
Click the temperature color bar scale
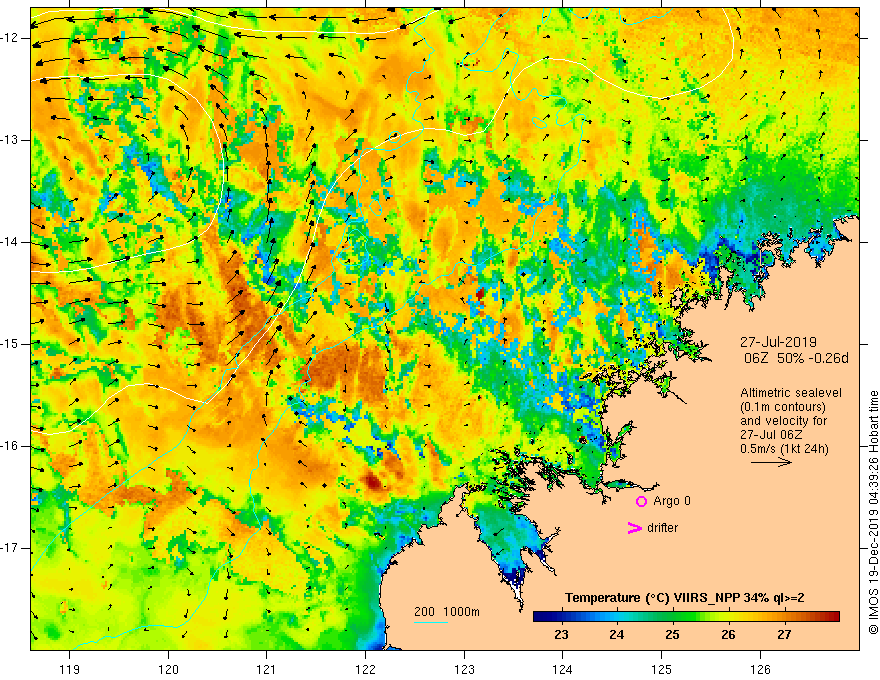point(686,616)
